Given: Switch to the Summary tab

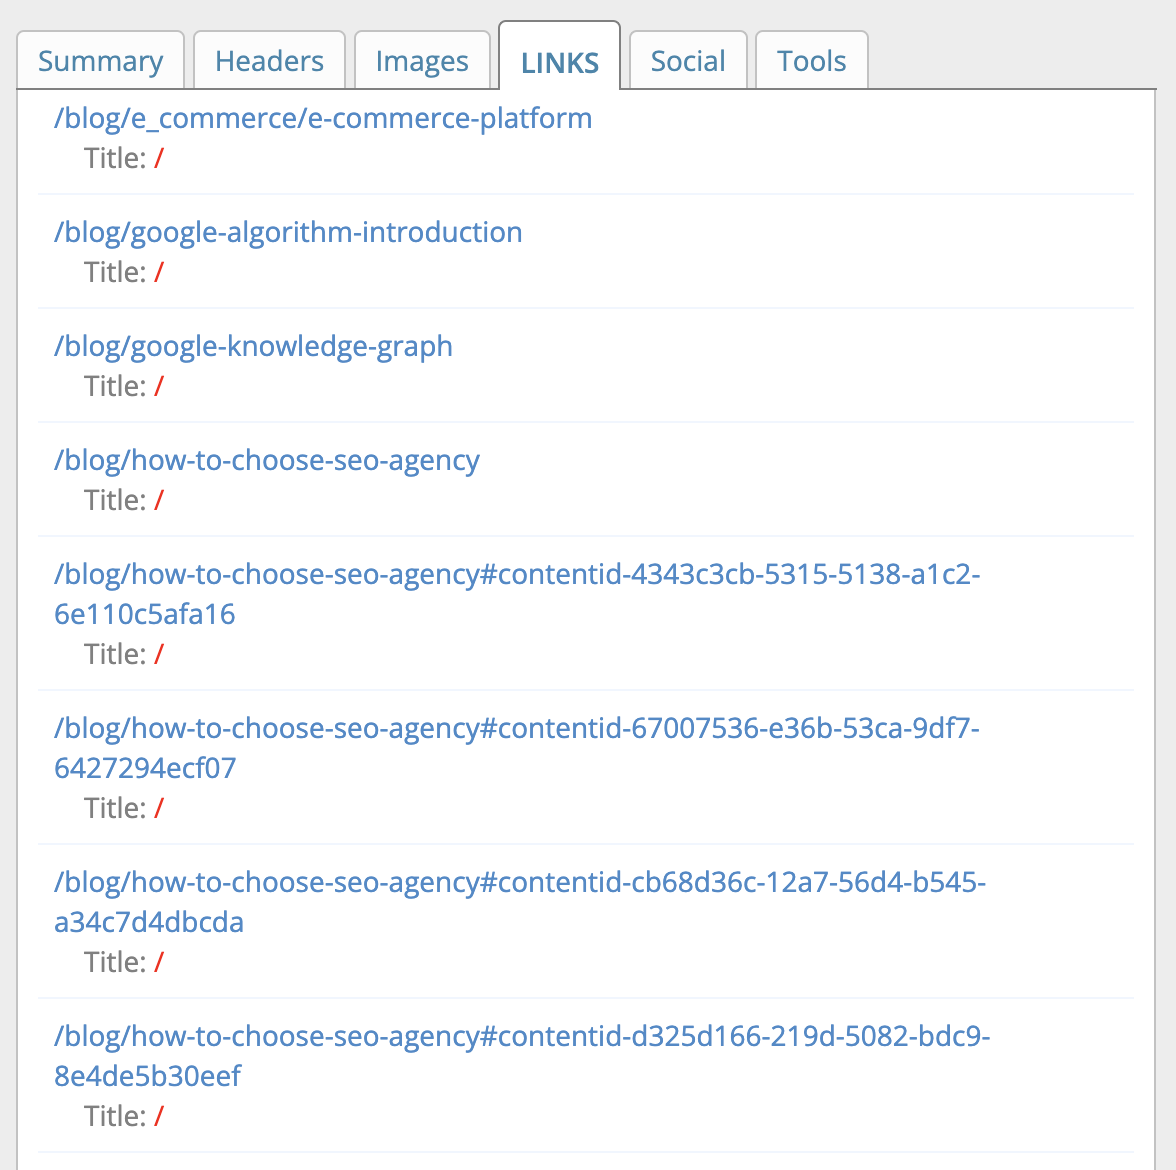Looking at the screenshot, I should click(100, 60).
